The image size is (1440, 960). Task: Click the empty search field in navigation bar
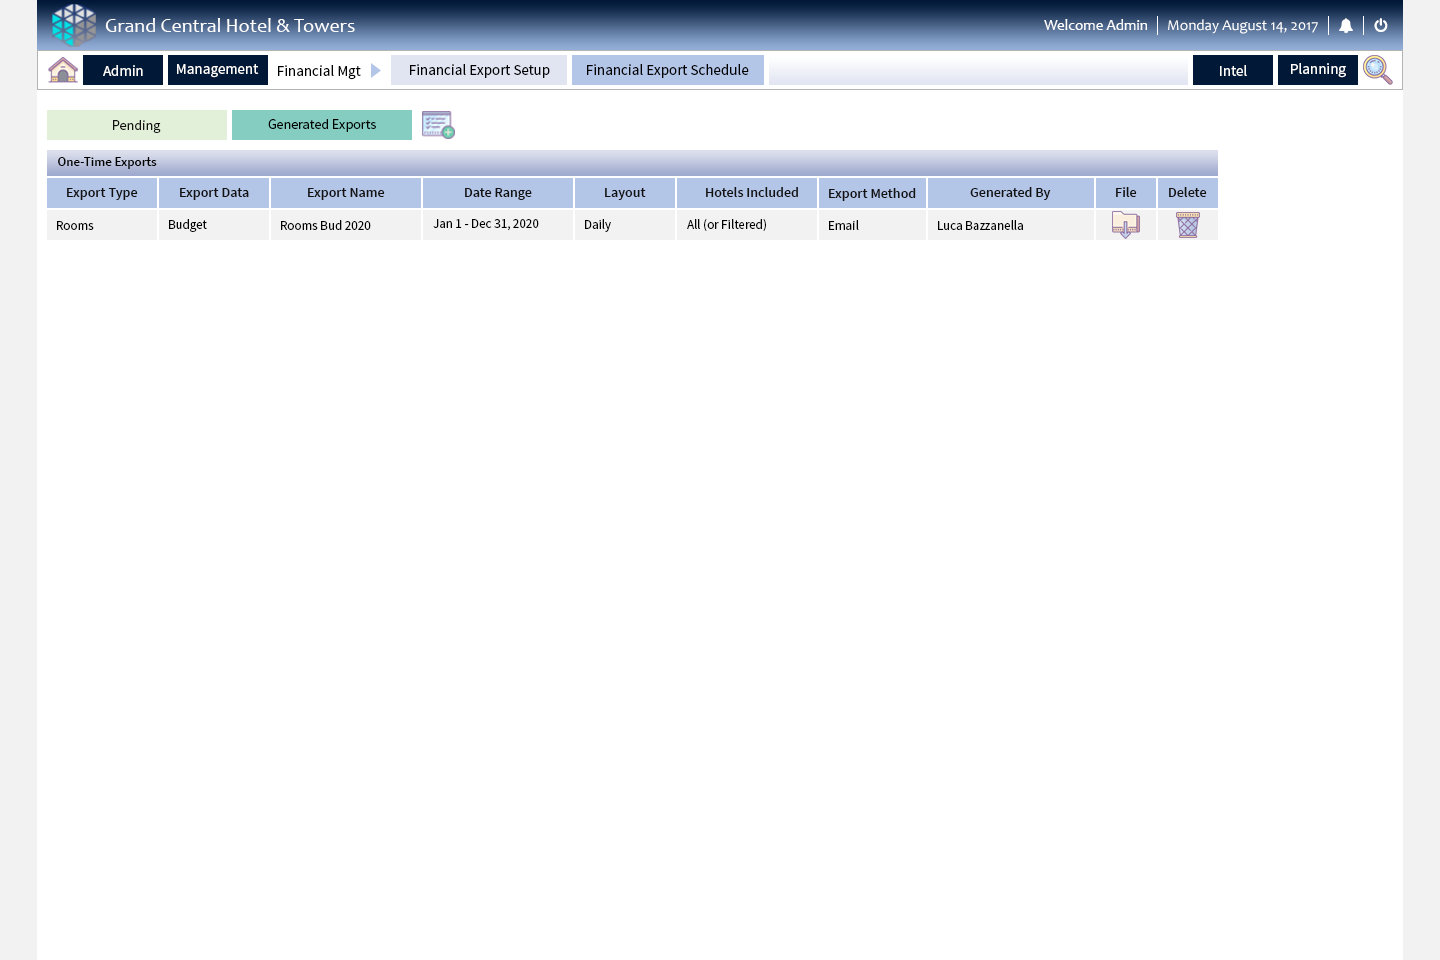point(977,71)
